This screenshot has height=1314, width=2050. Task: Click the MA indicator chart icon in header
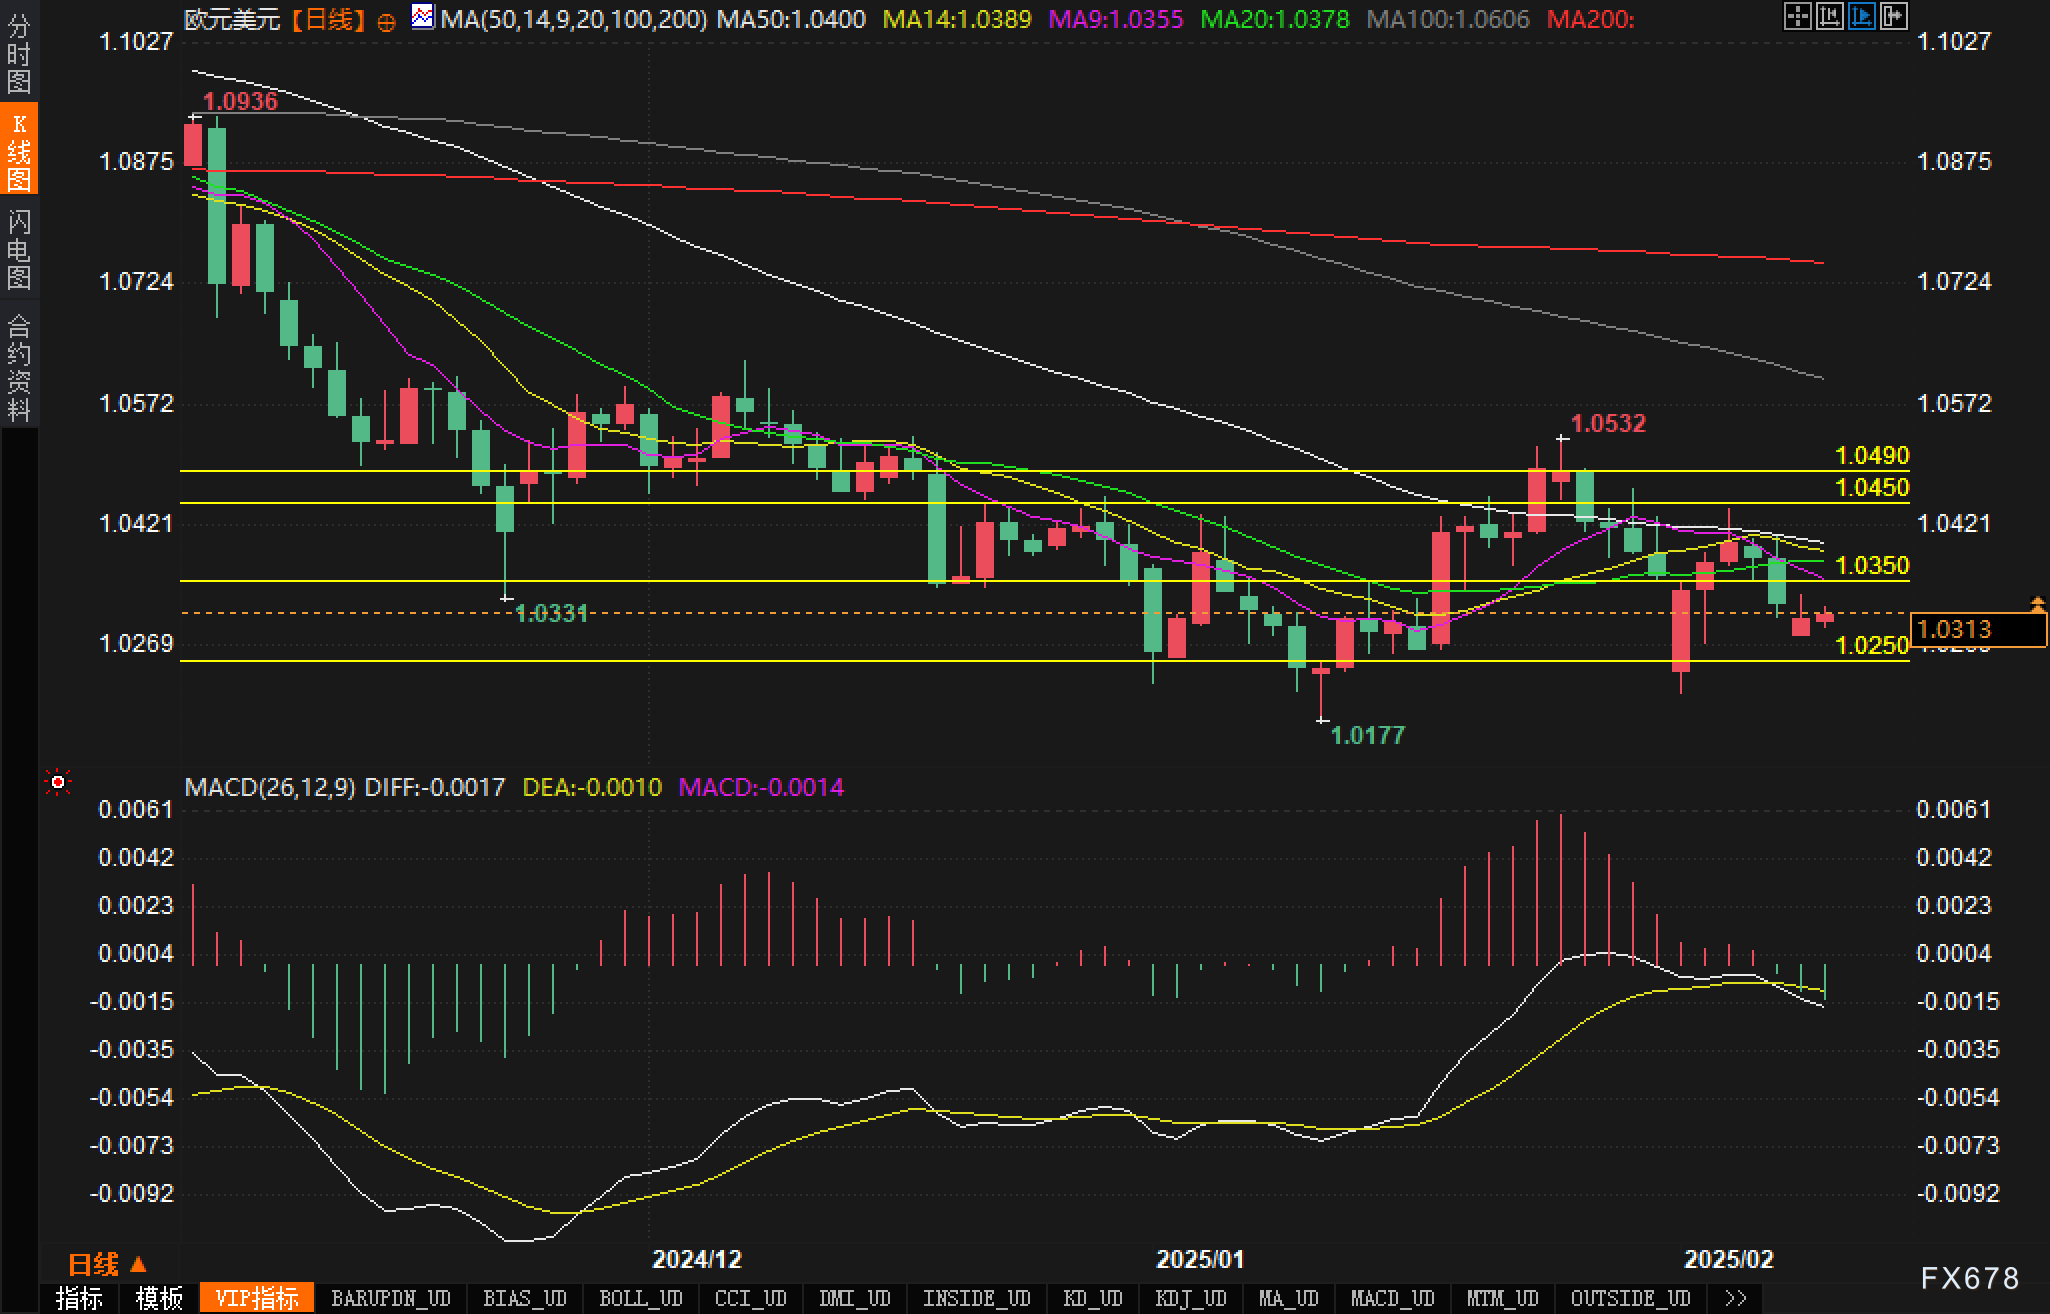pyautogui.click(x=423, y=17)
